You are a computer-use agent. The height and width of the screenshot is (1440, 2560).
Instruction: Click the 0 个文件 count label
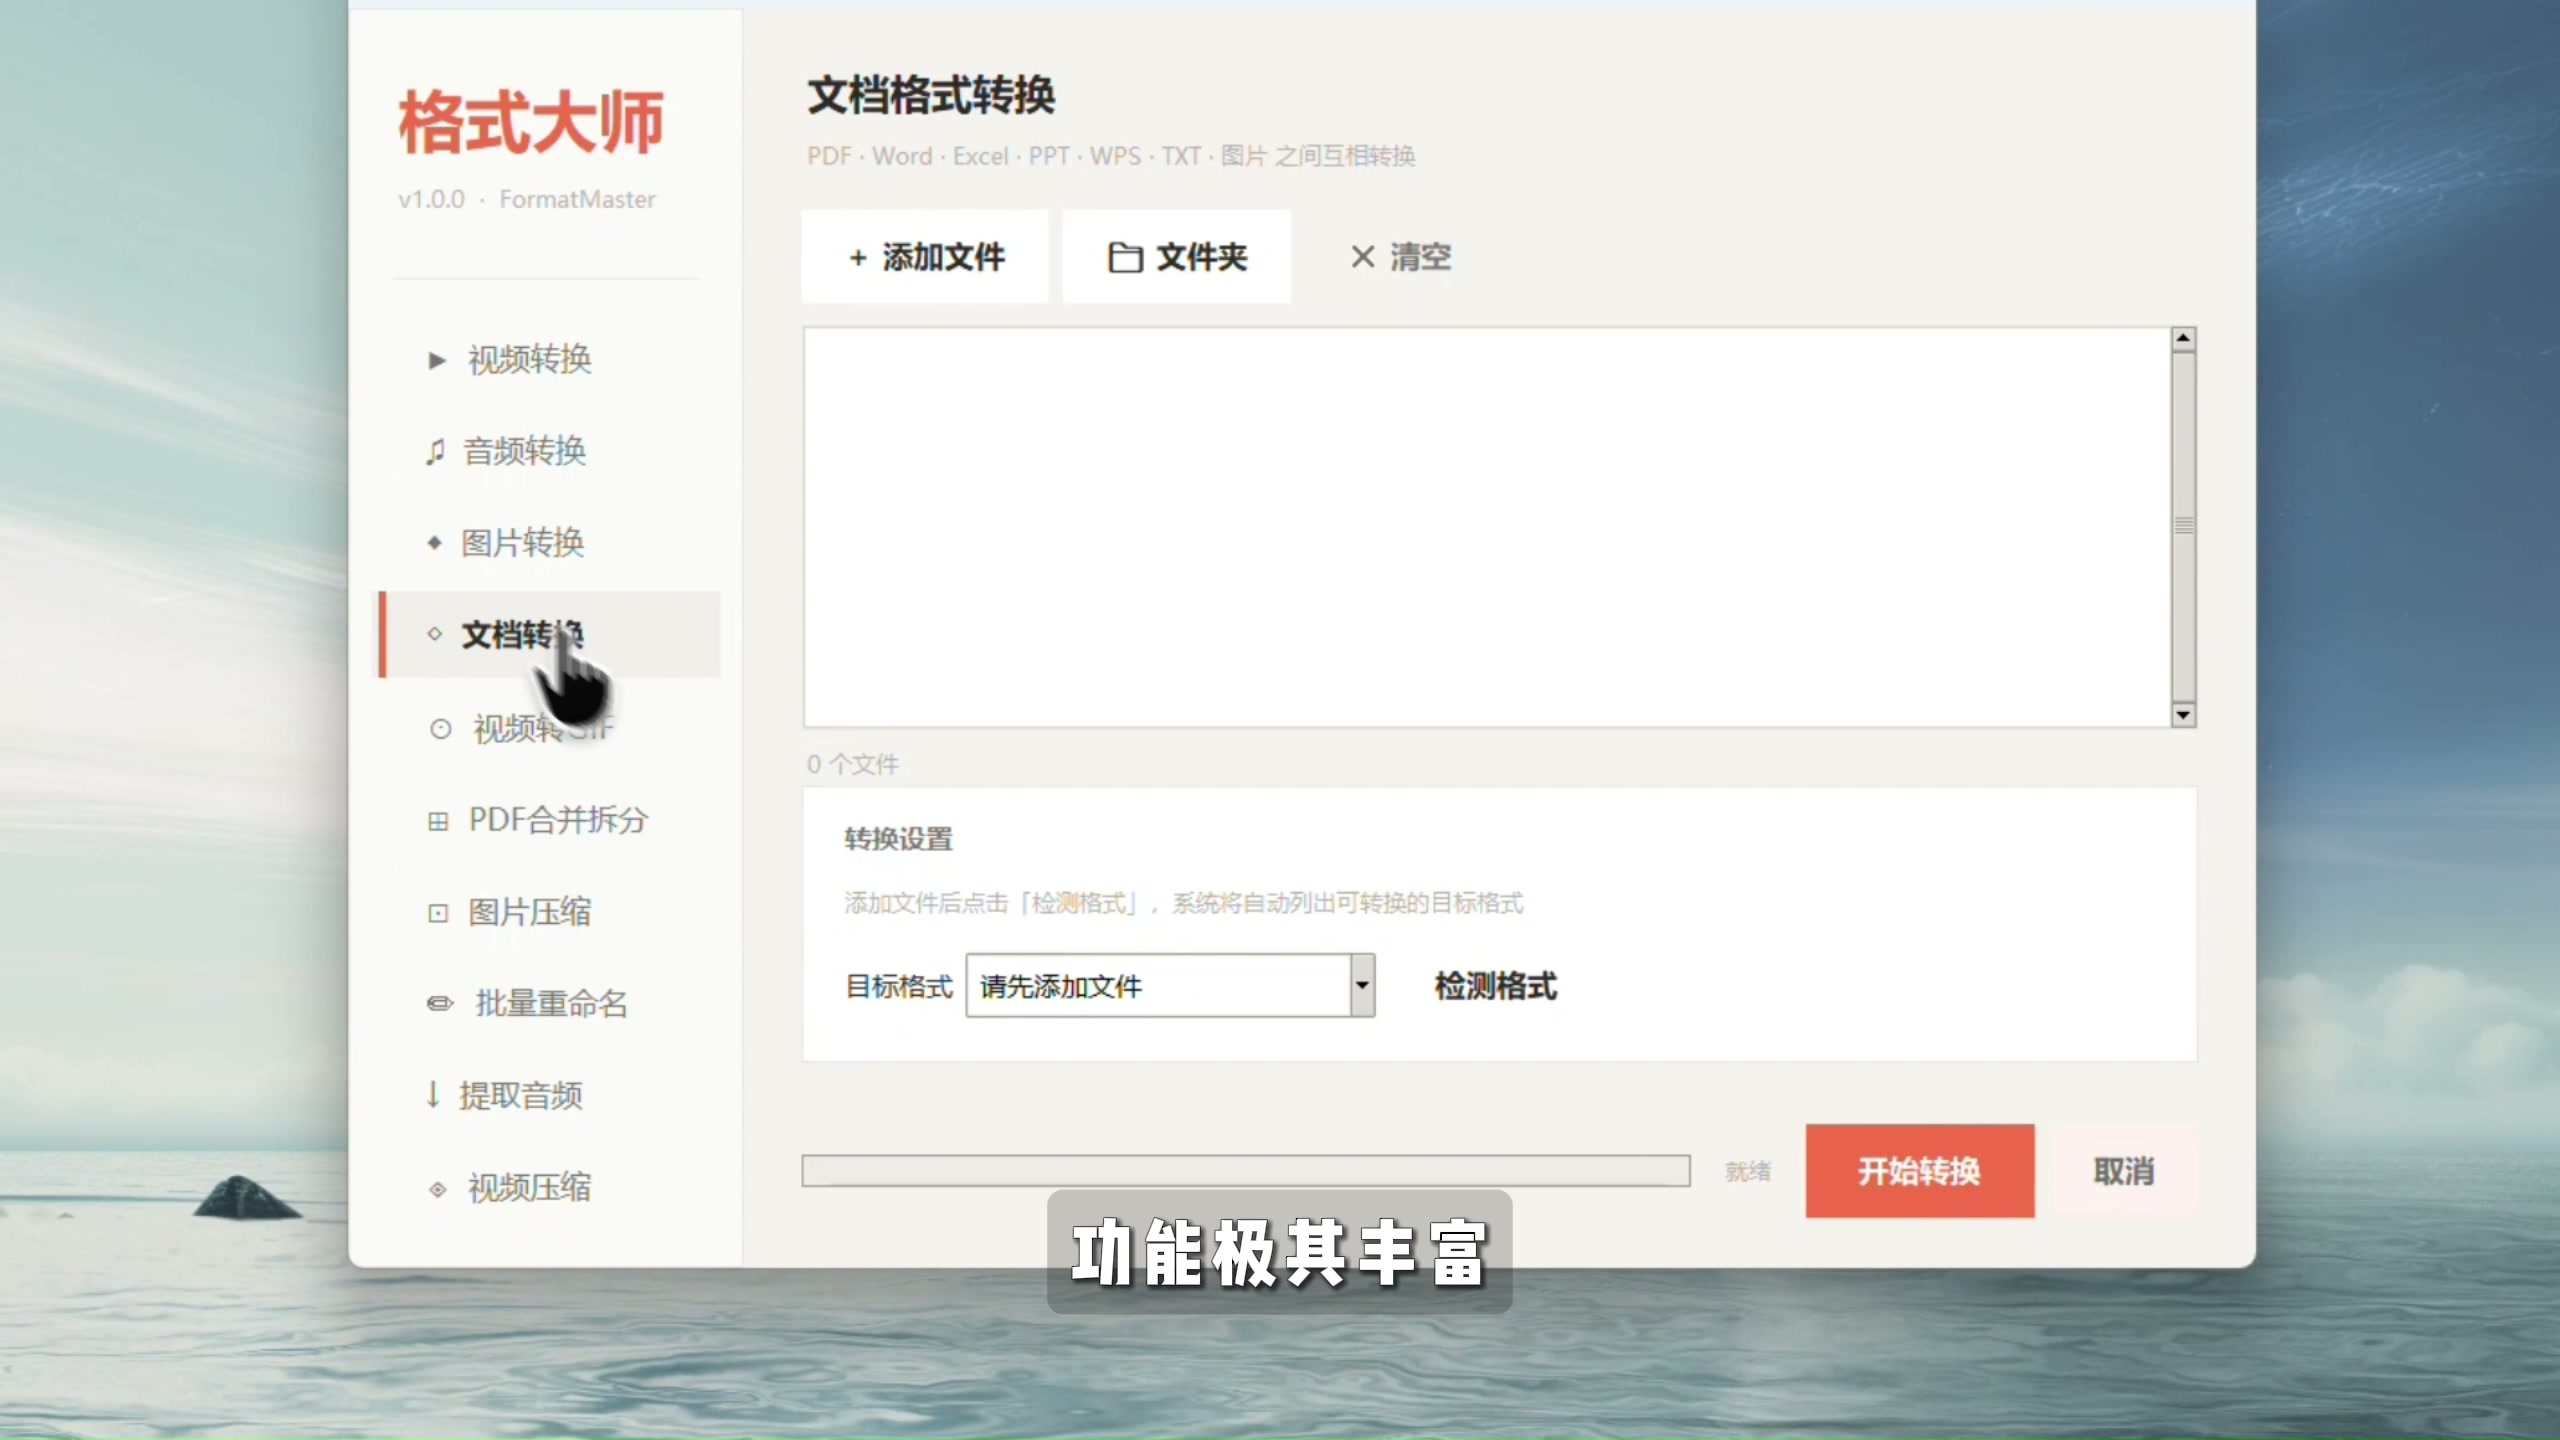click(853, 765)
